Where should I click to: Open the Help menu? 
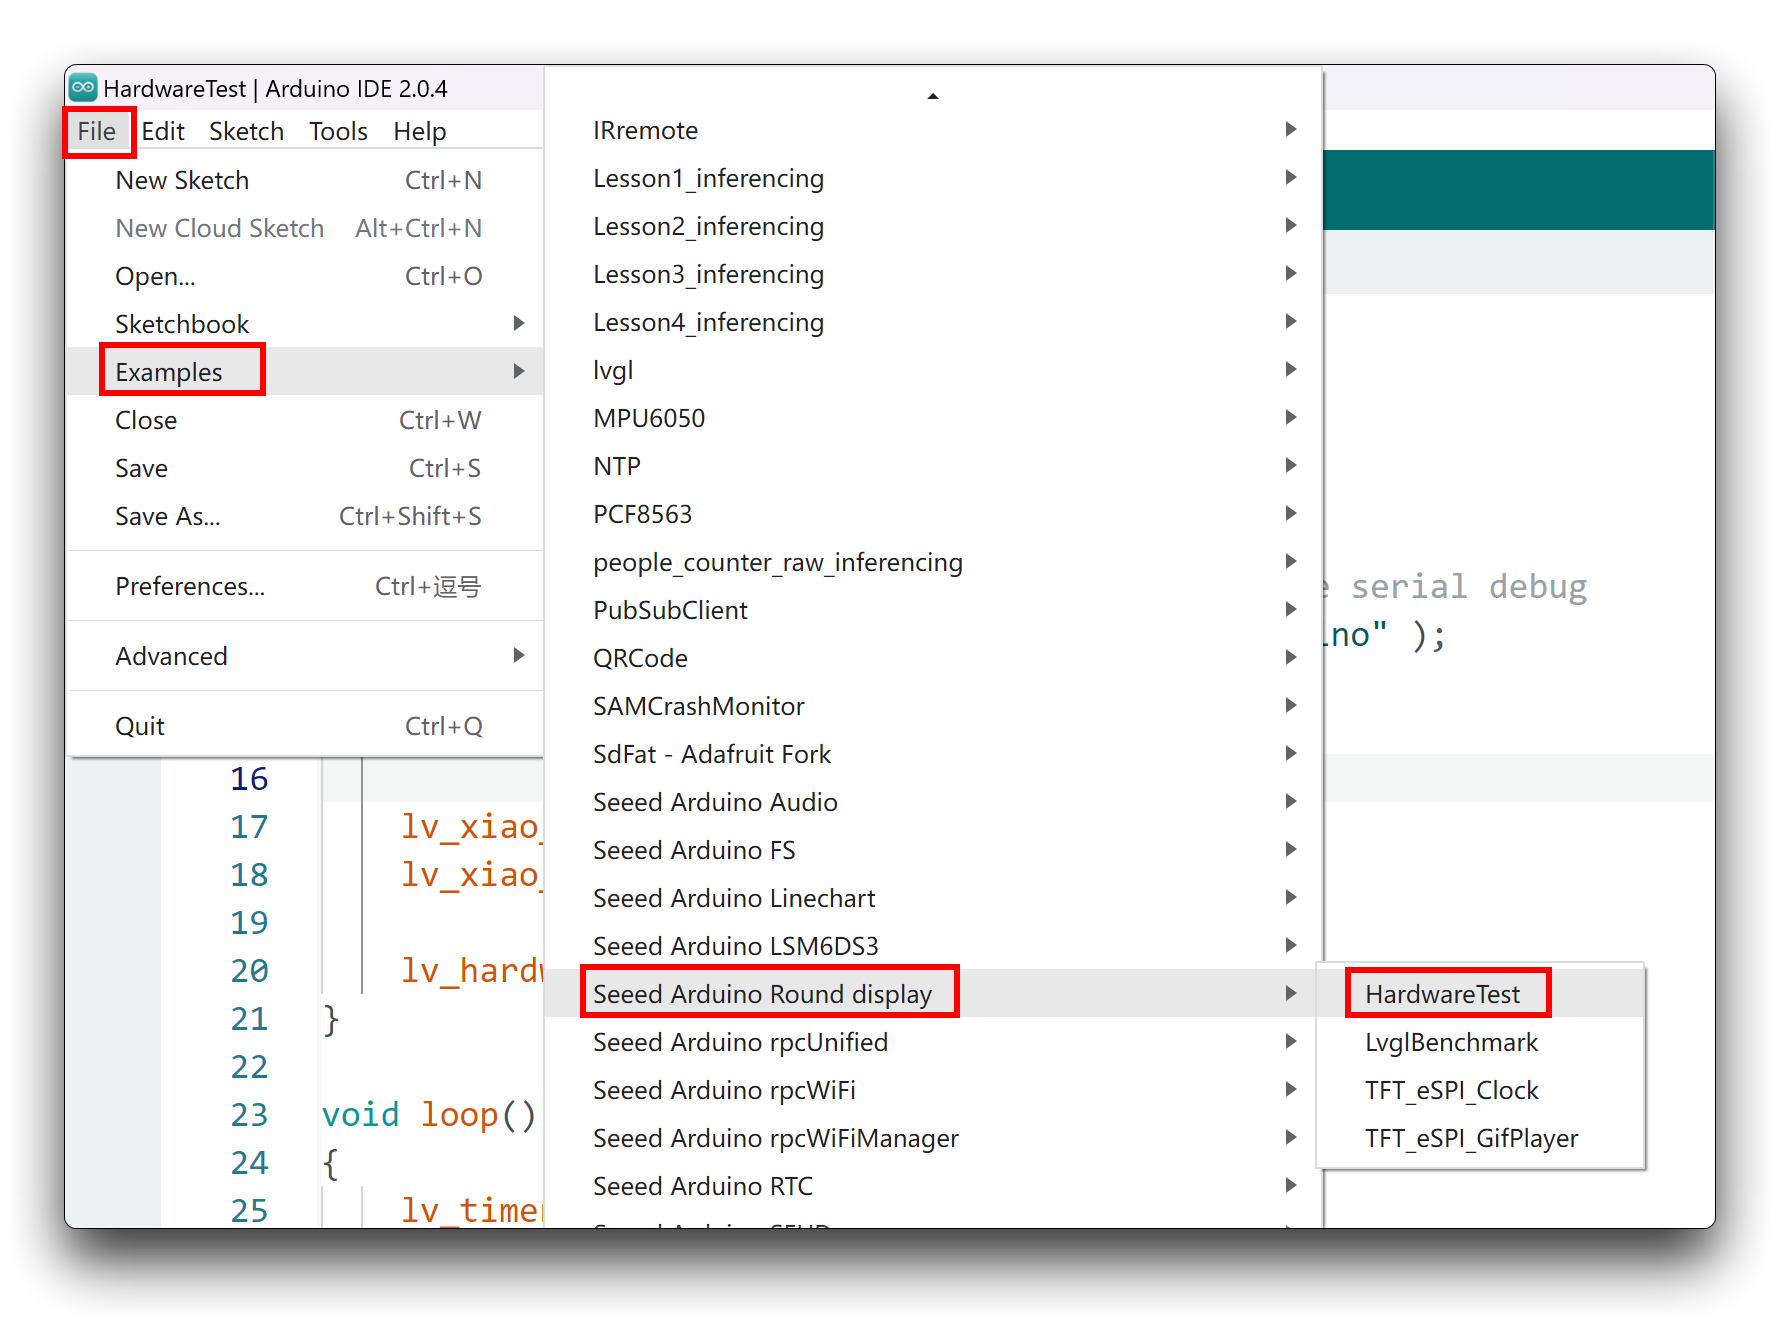(419, 131)
